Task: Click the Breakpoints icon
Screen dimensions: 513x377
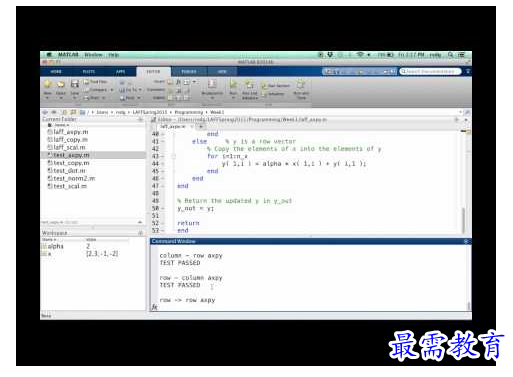Action: [x=212, y=84]
